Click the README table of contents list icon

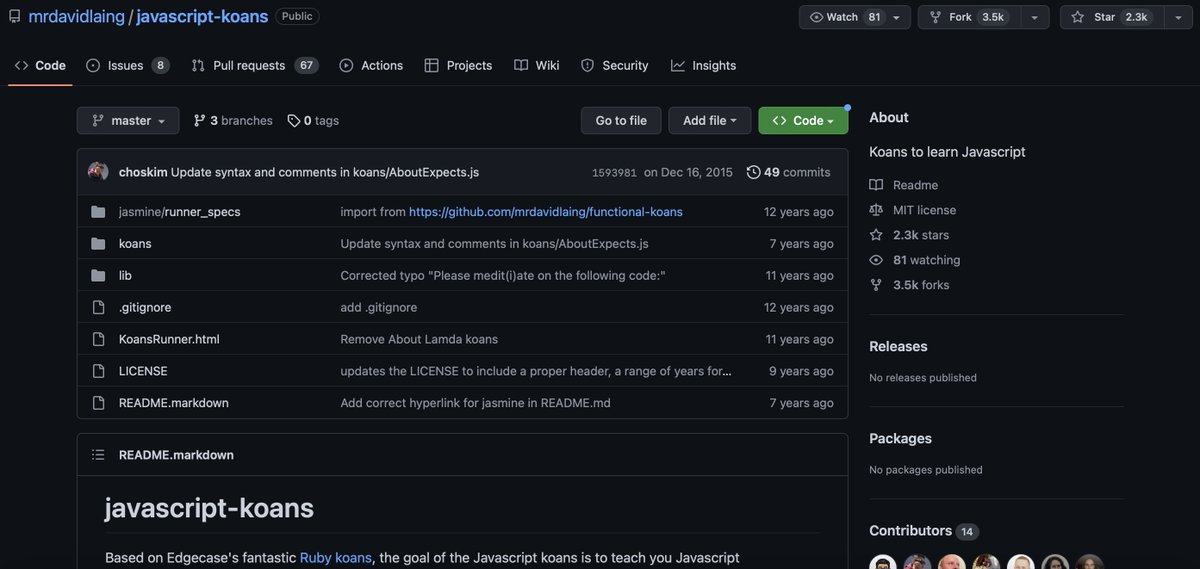pyautogui.click(x=98, y=455)
